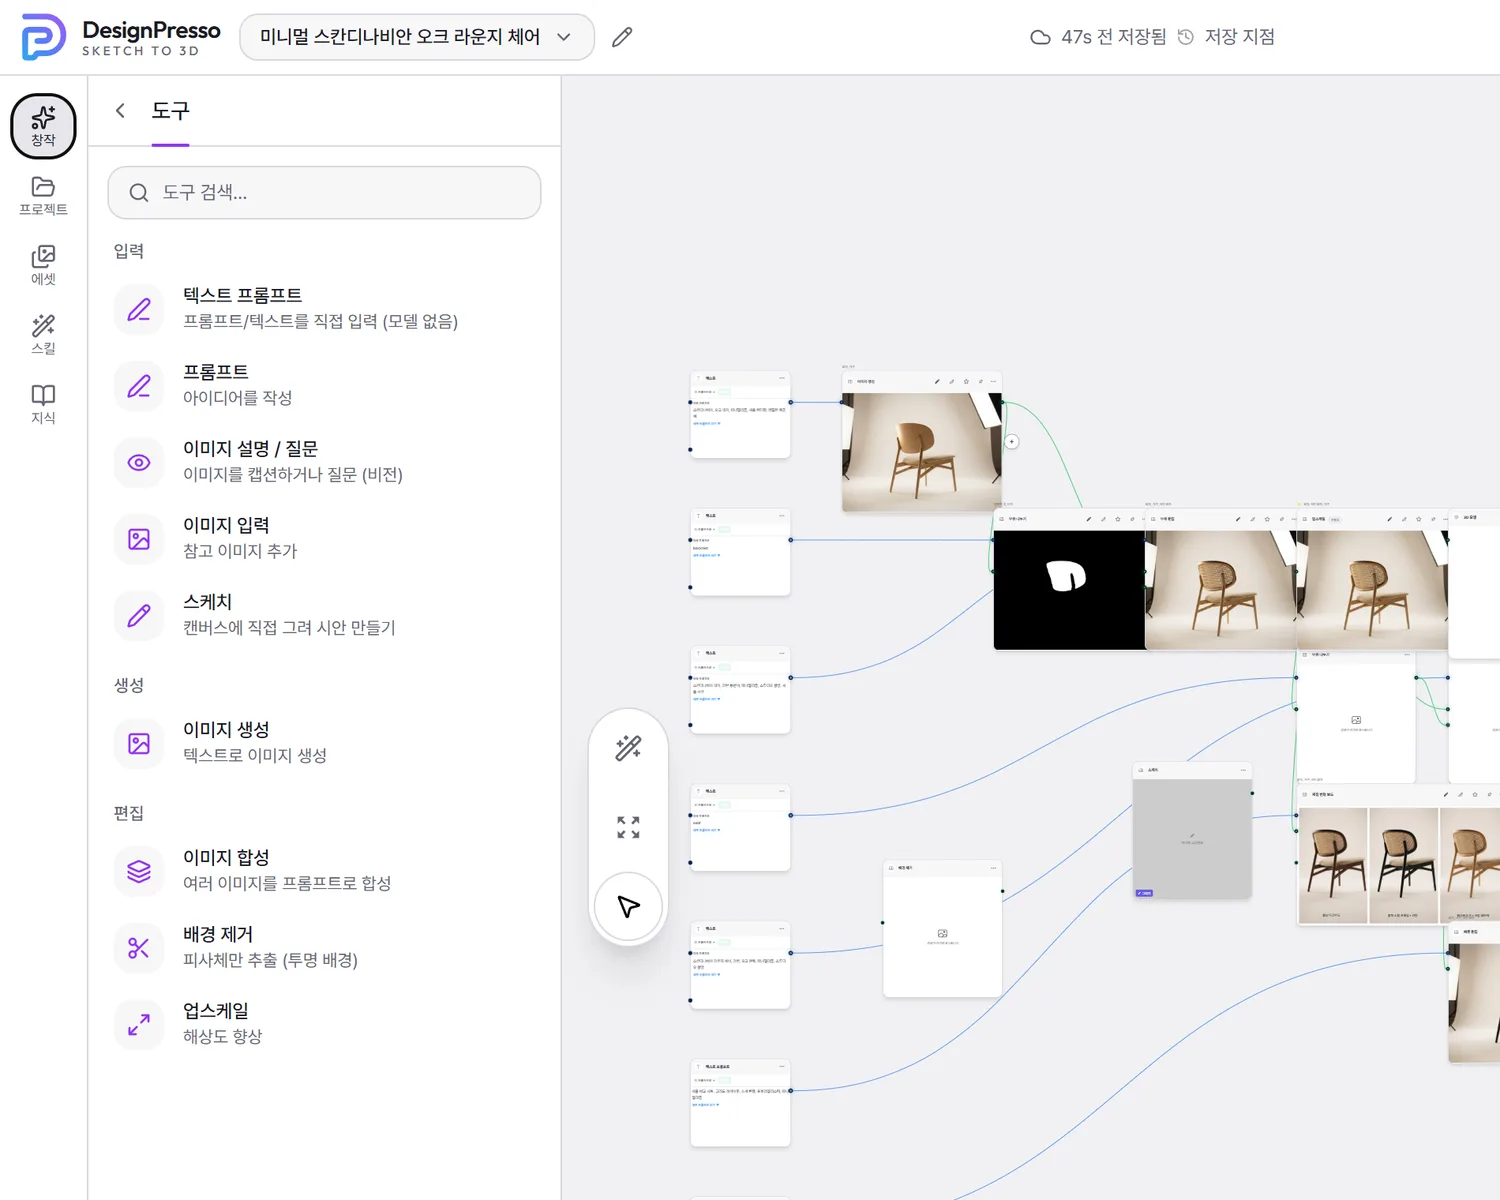
Task: Open the 스킬 skills sidebar tab
Action: click(x=43, y=335)
